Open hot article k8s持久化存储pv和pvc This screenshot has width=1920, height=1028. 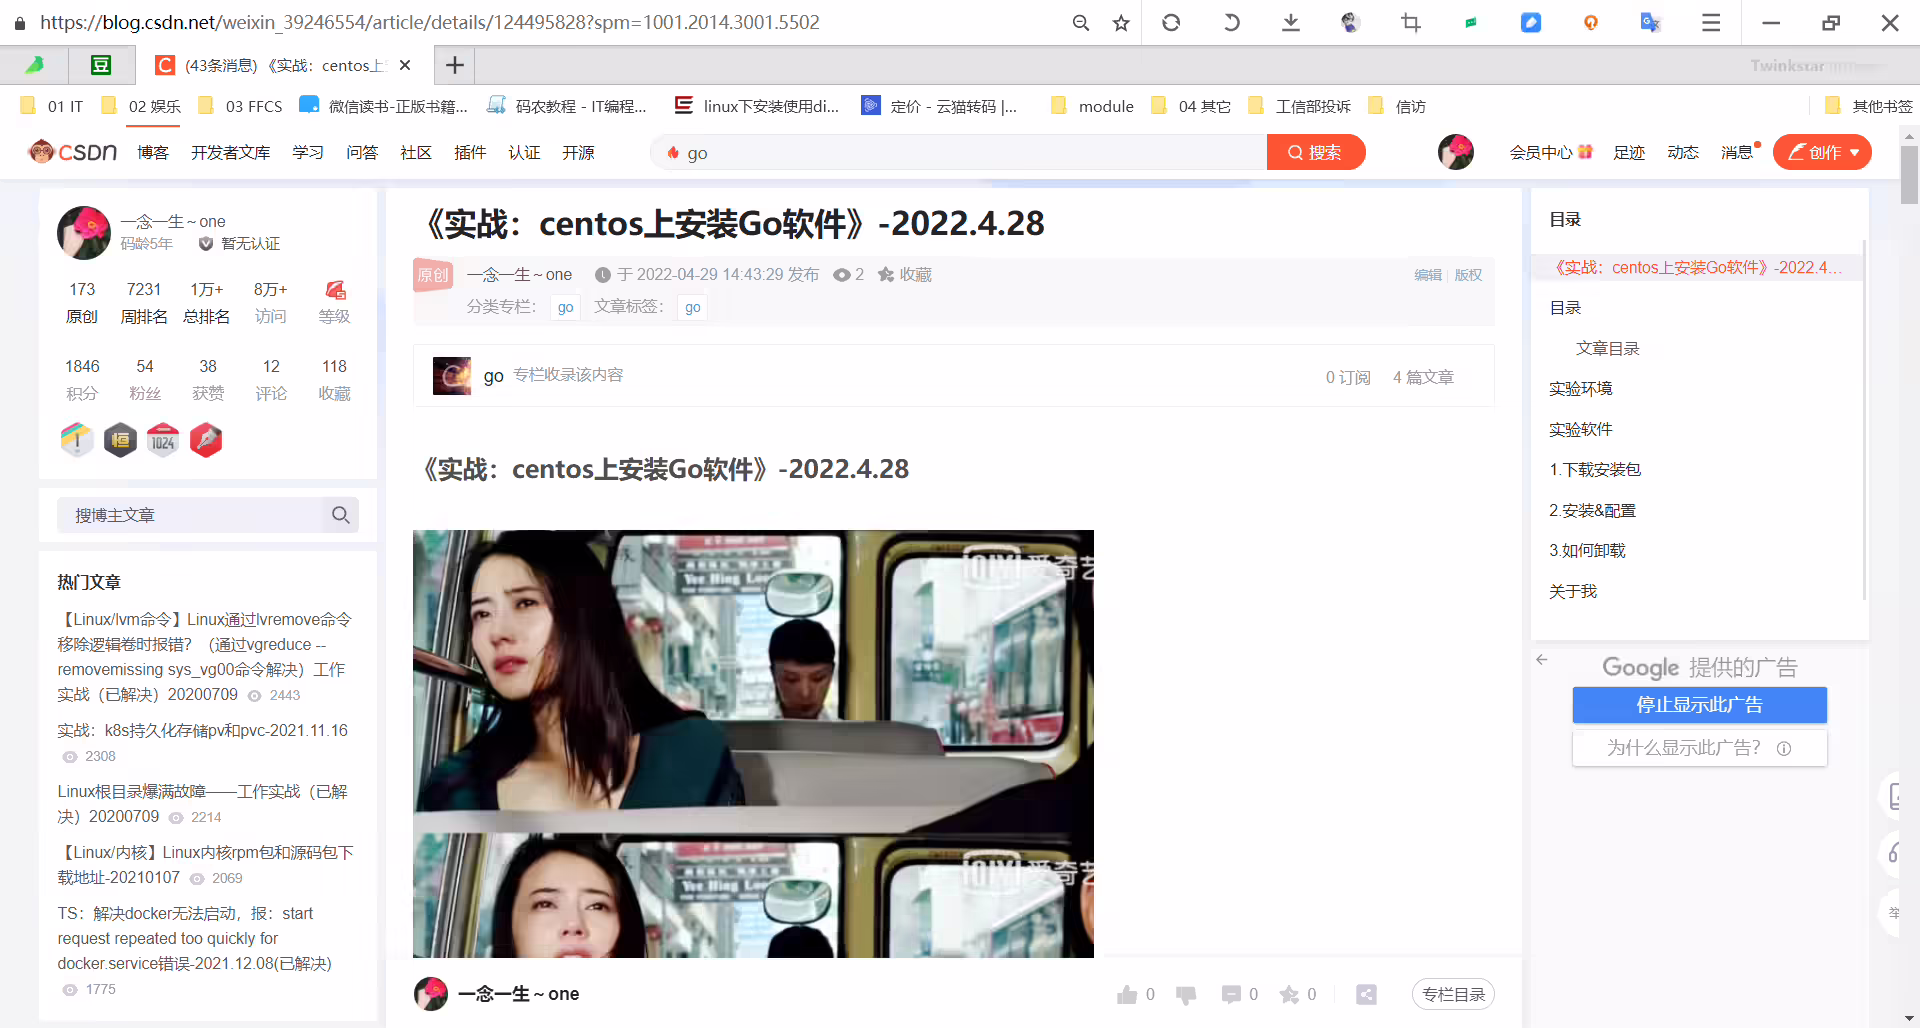coord(203,731)
